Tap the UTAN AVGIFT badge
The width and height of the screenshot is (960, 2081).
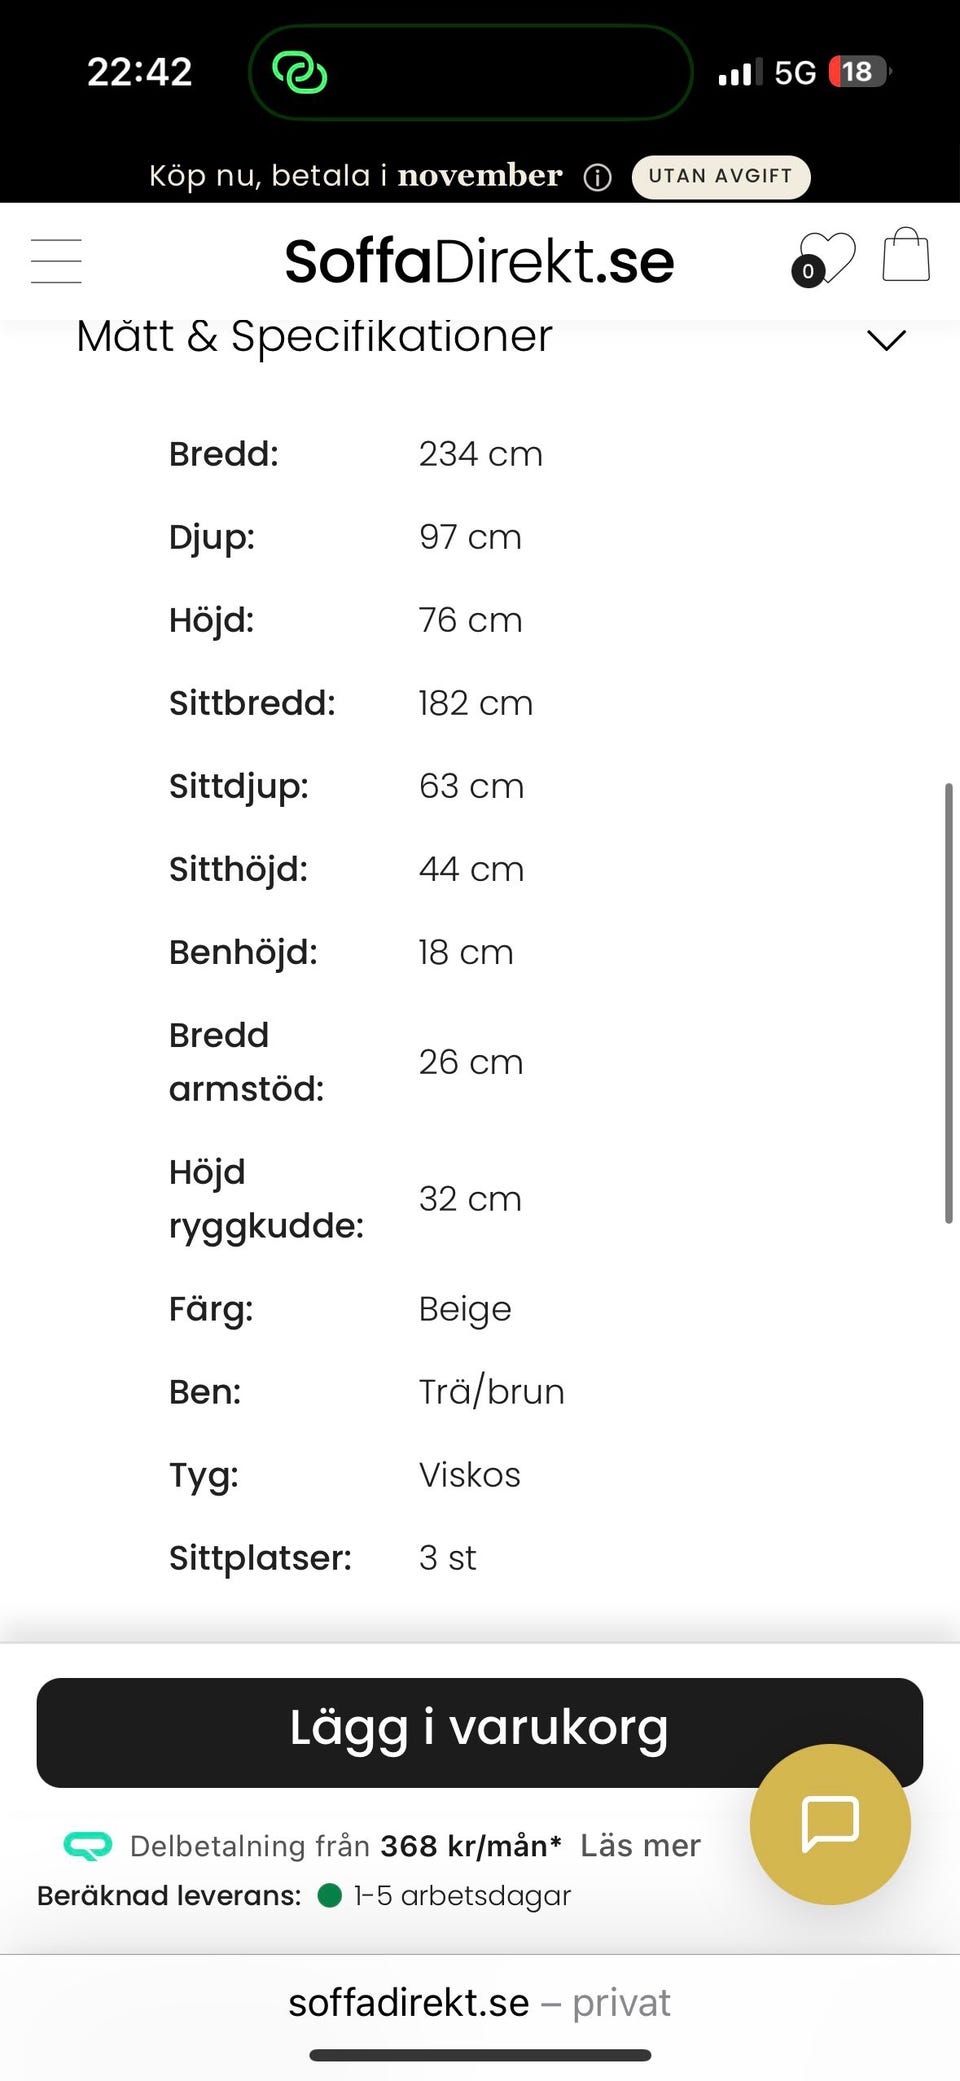pyautogui.click(x=720, y=176)
